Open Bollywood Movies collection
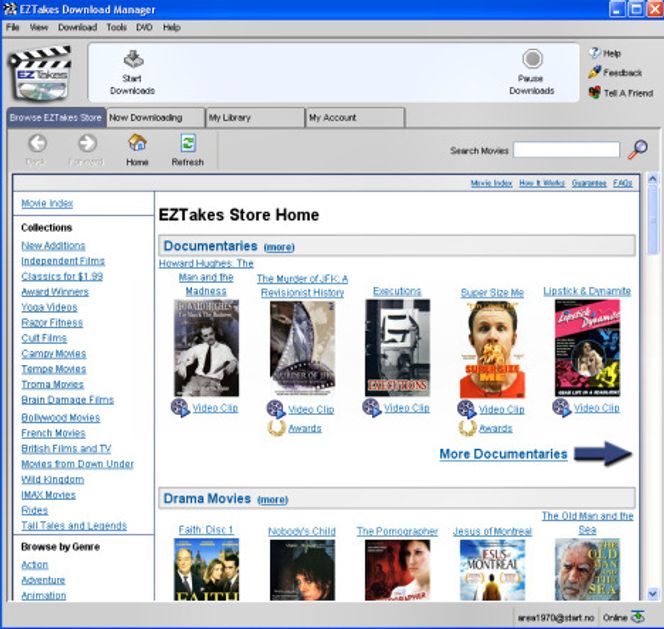664x629 pixels. [61, 418]
